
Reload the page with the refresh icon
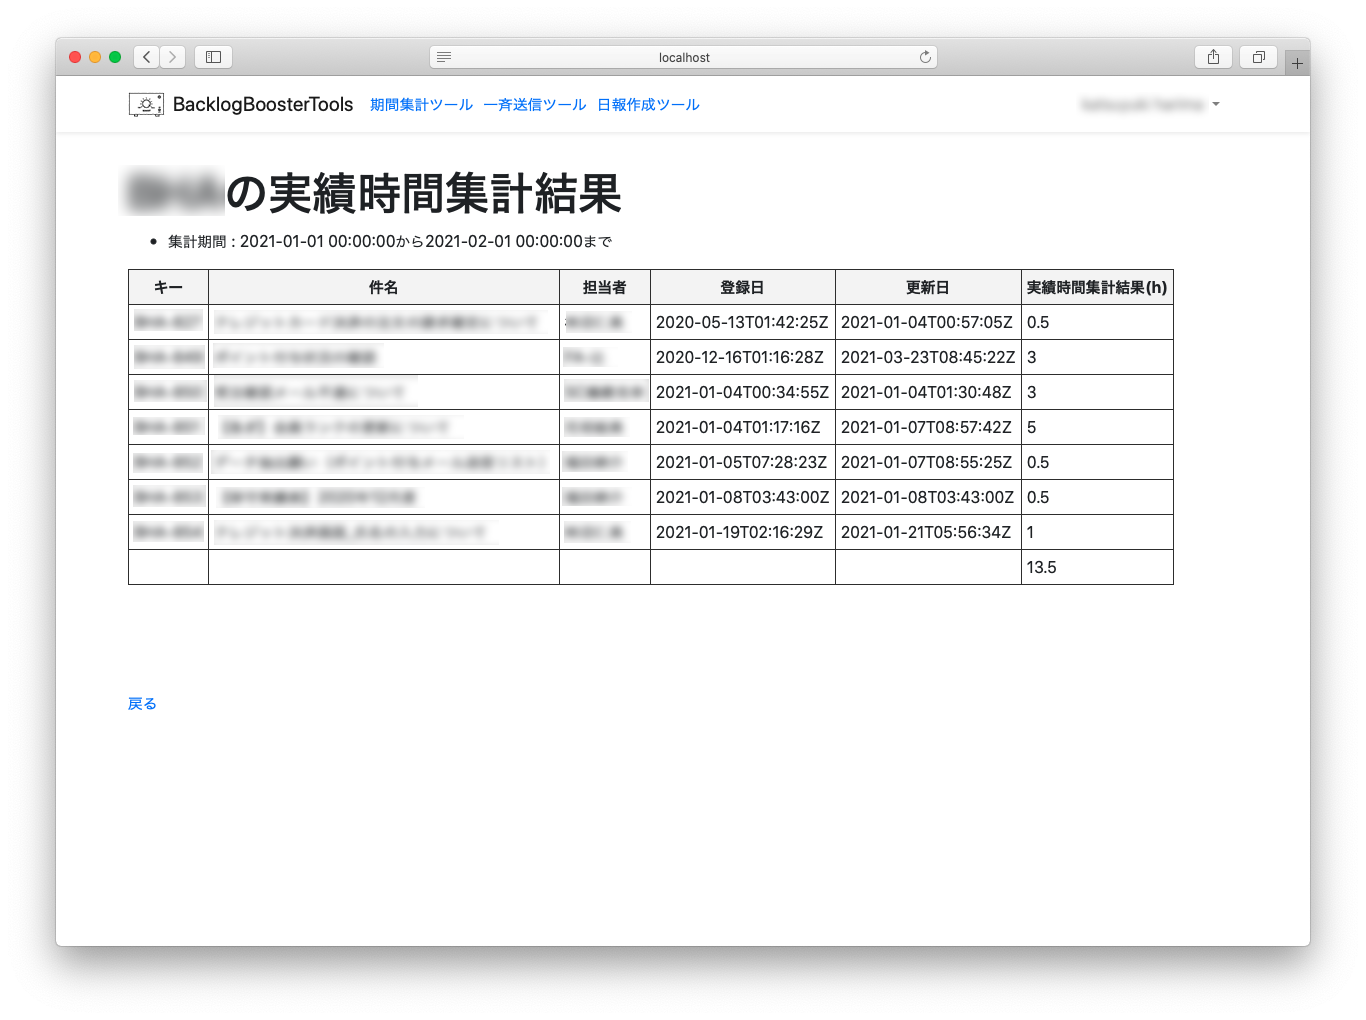[x=925, y=57]
